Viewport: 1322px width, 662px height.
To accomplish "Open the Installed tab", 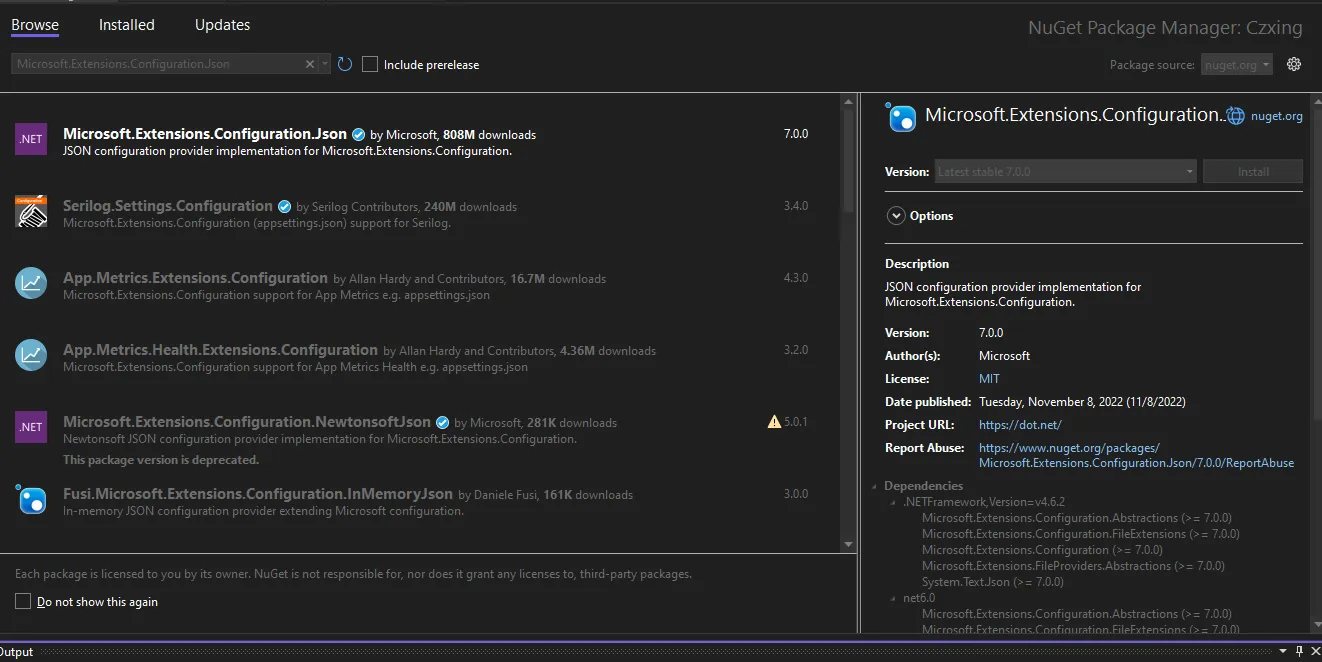I will point(127,25).
